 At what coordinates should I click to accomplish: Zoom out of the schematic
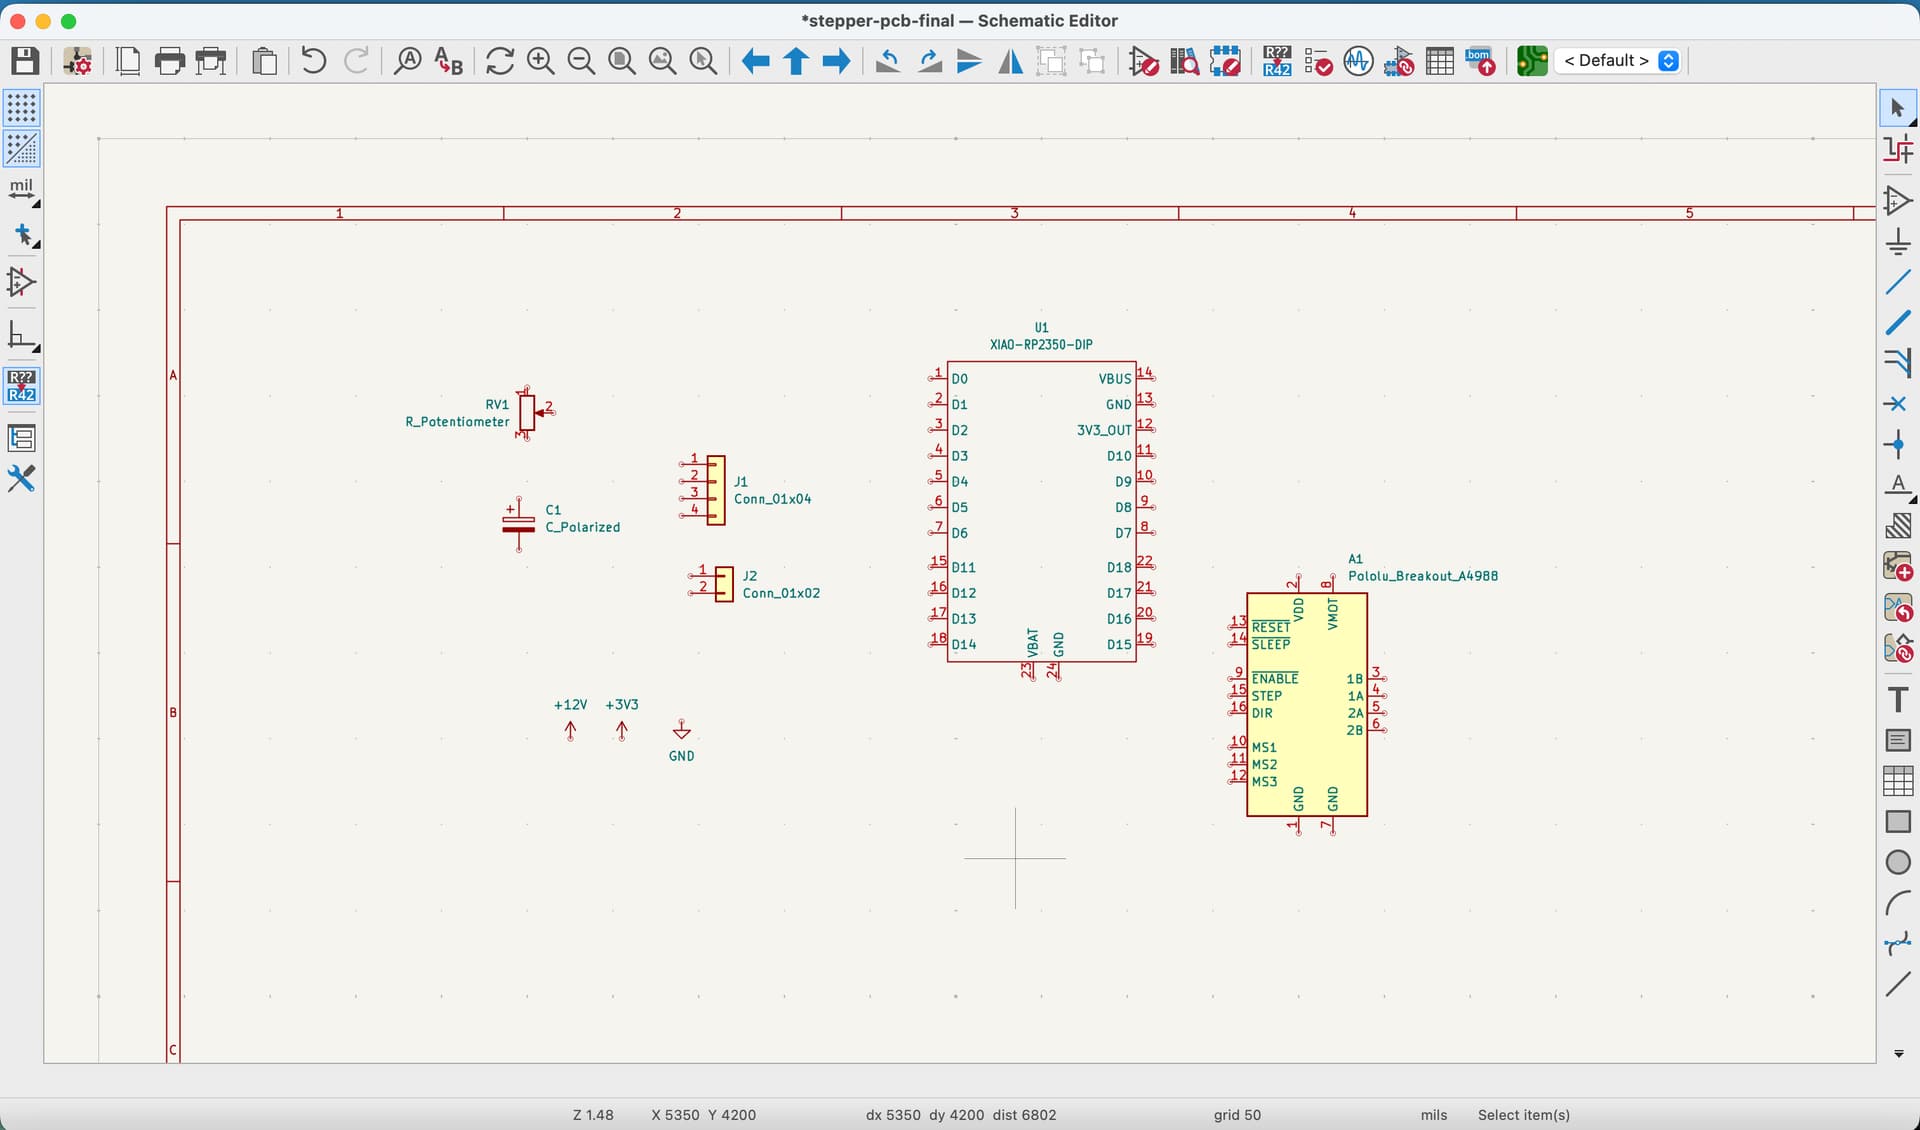[x=581, y=61]
